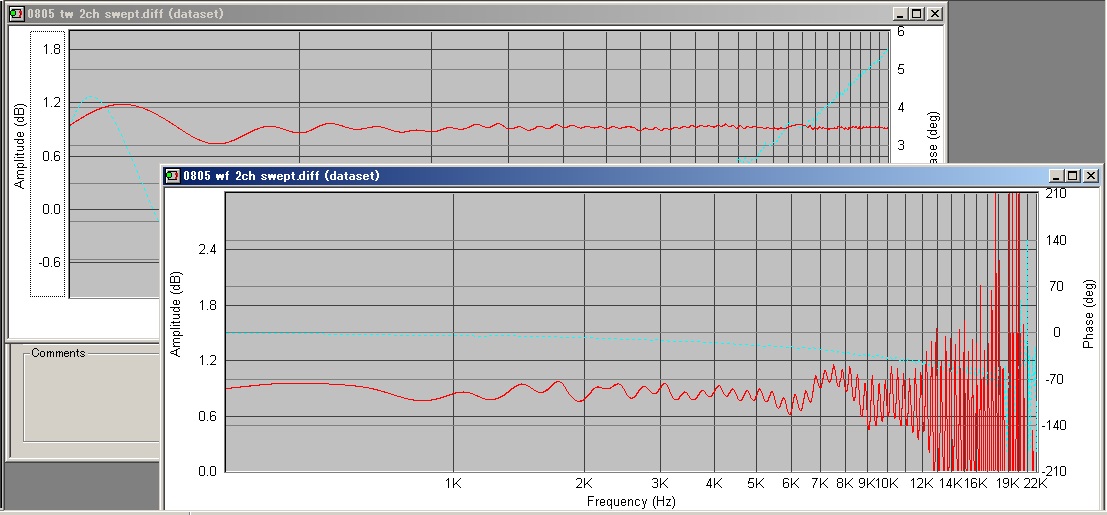The height and width of the screenshot is (515, 1107).
Task: Maximize the 0805 wf 2ch swept.diff window
Action: pyautogui.click(x=1073, y=176)
